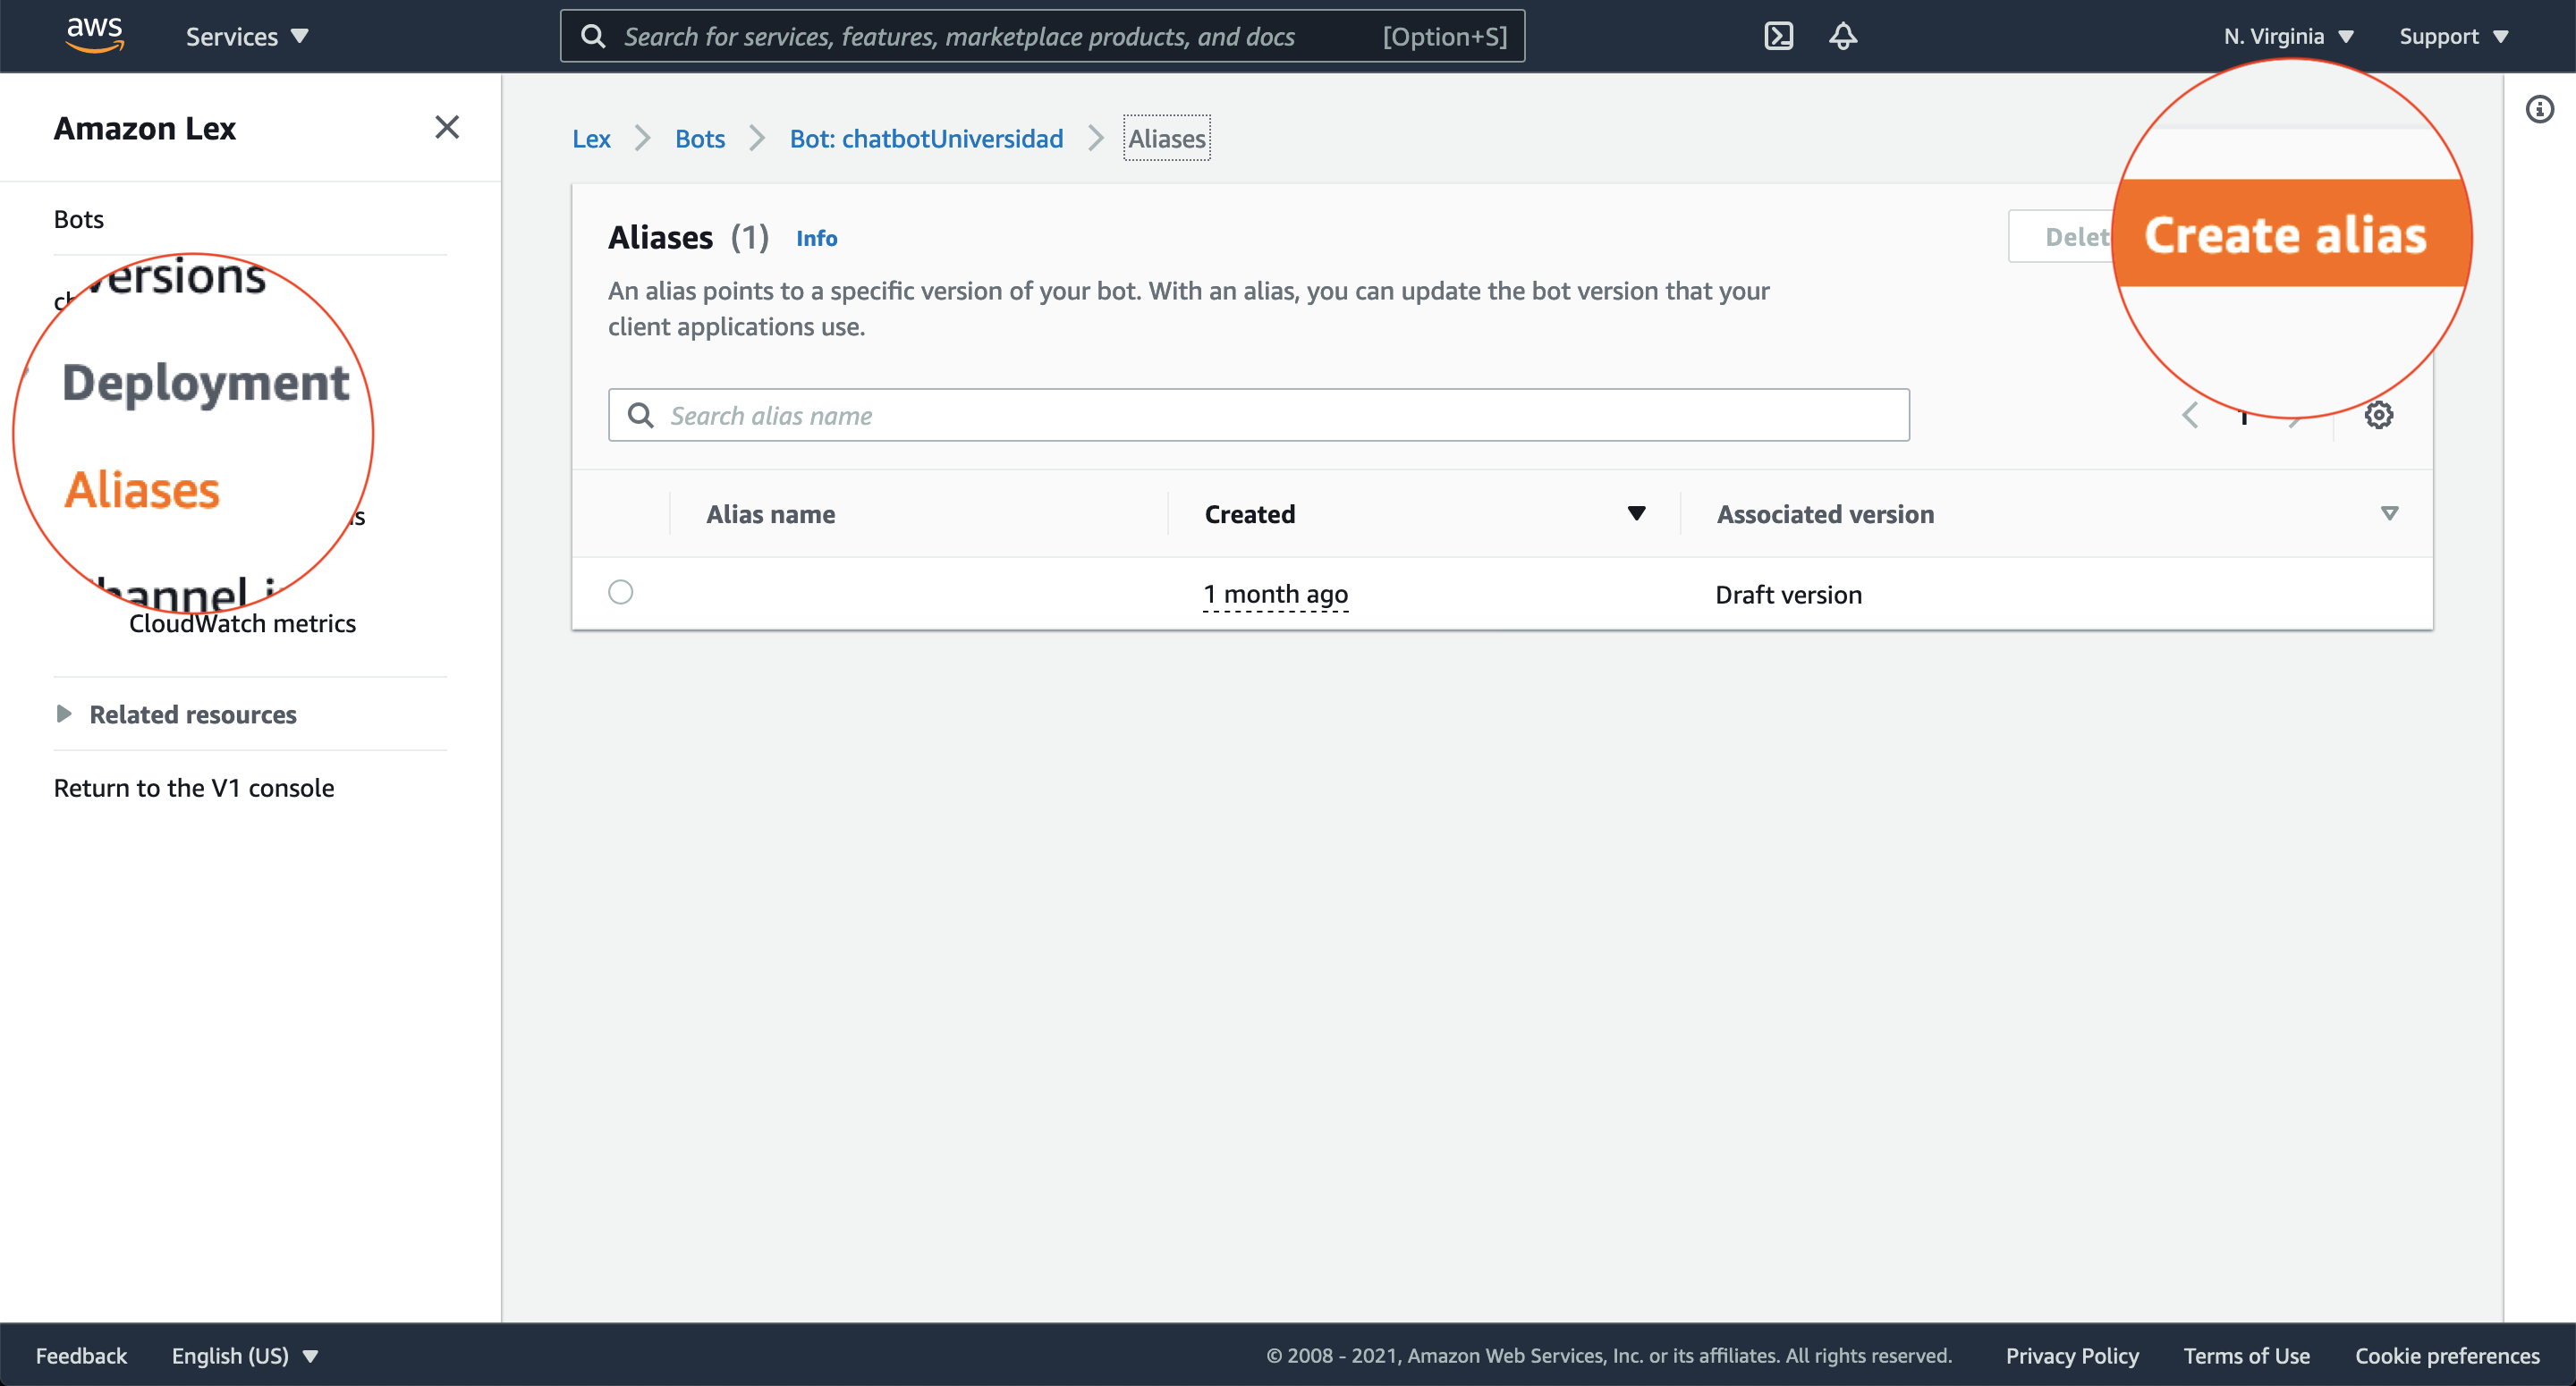The image size is (2576, 1386).
Task: Click the Search alias name field
Action: click(x=1257, y=415)
